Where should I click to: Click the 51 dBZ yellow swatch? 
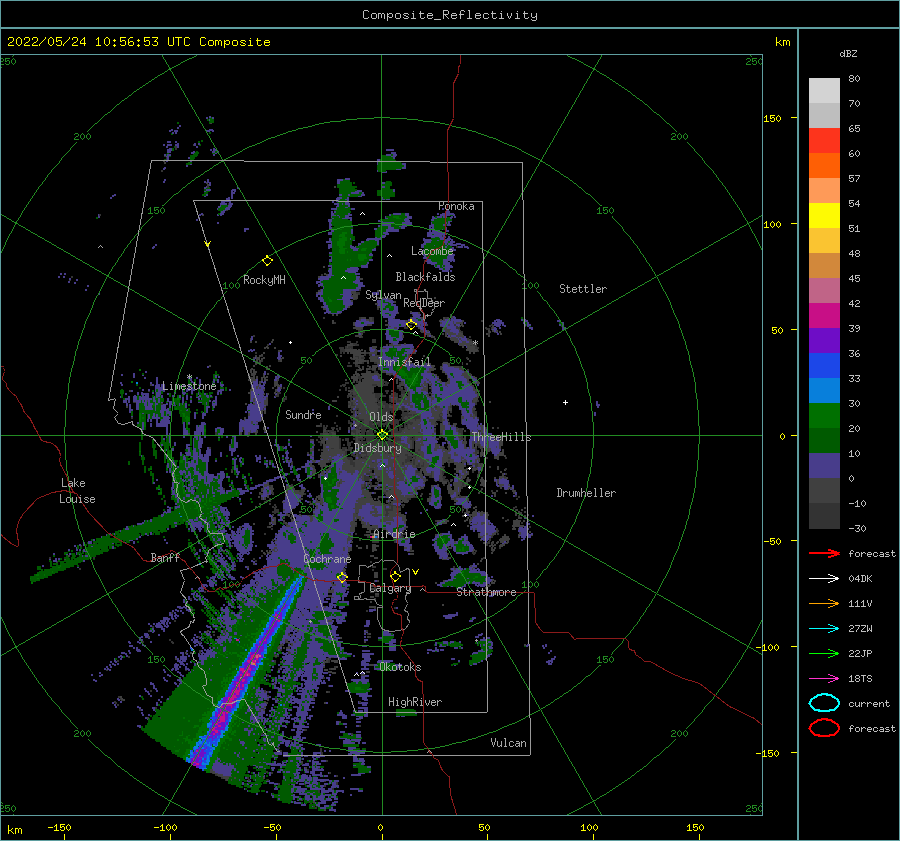click(824, 216)
